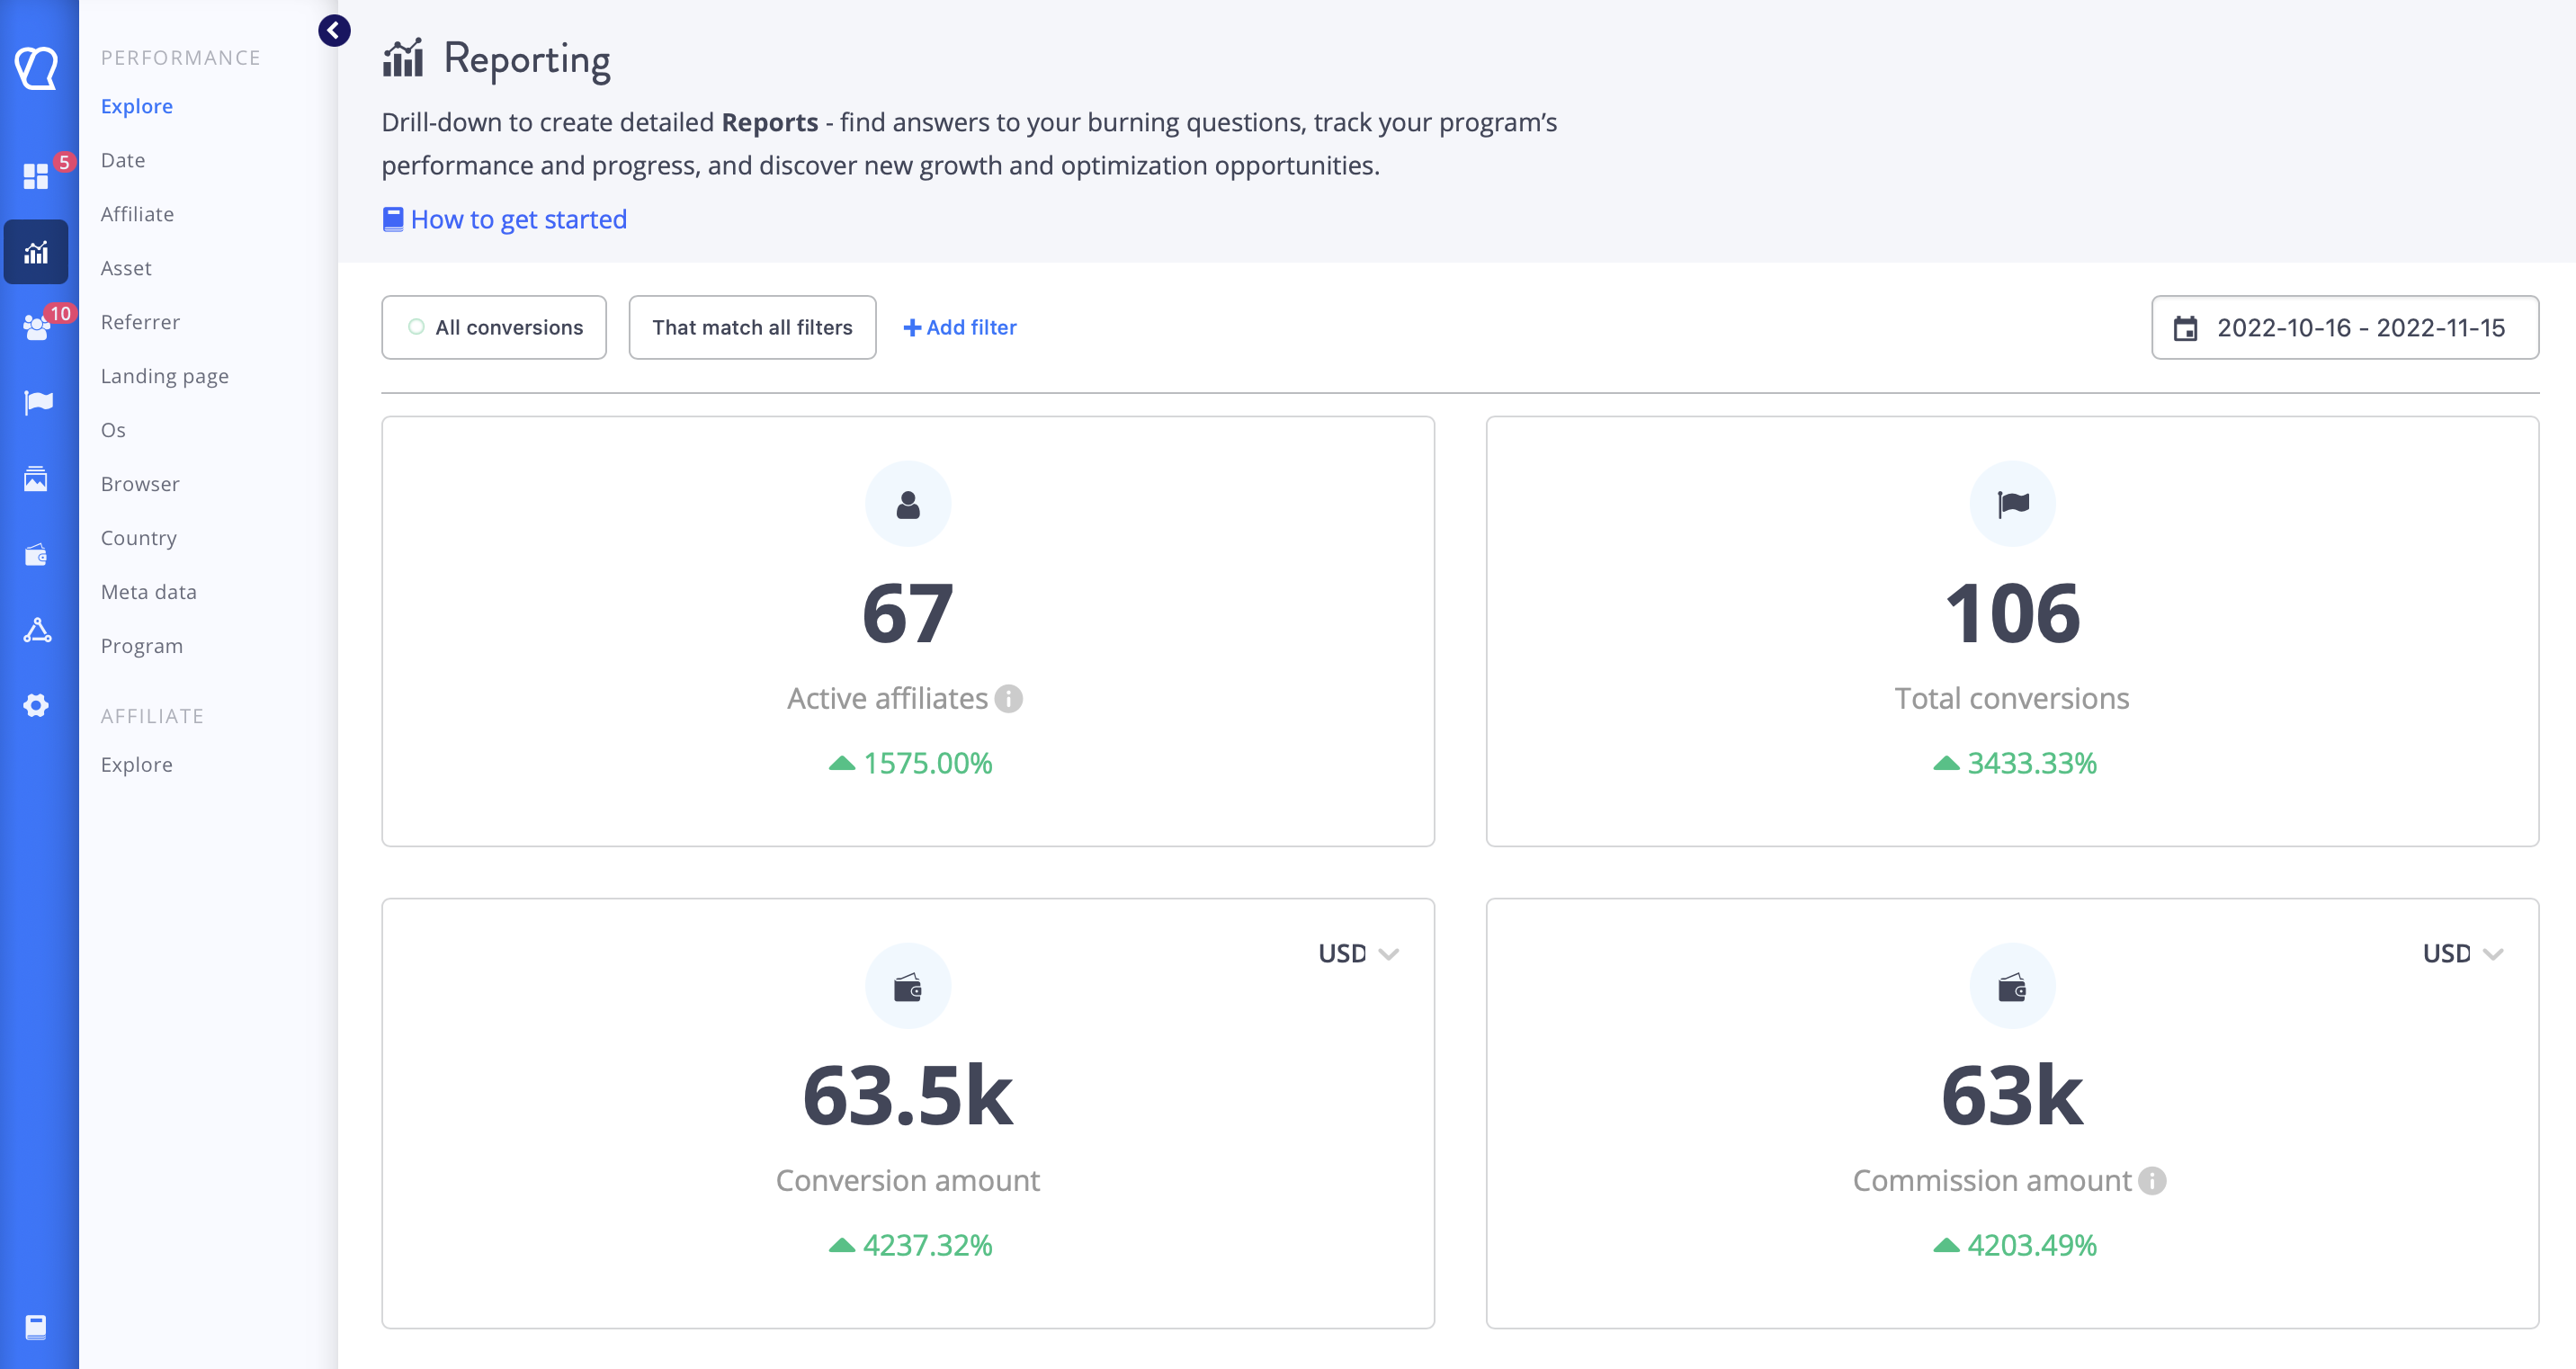Click the Add filter link
This screenshot has height=1369, width=2576.
[959, 327]
